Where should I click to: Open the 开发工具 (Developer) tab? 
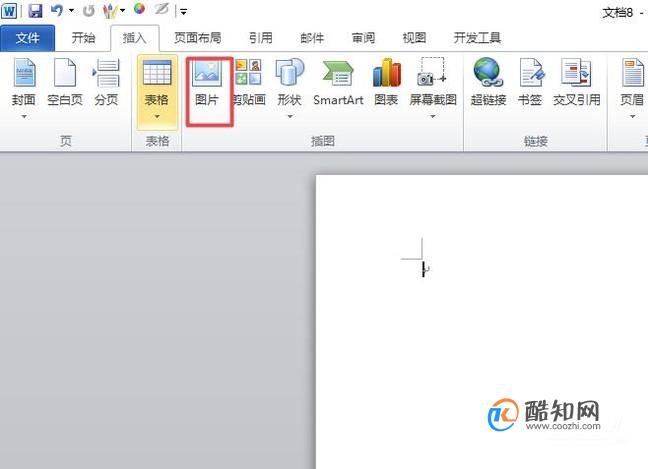pyautogui.click(x=477, y=38)
